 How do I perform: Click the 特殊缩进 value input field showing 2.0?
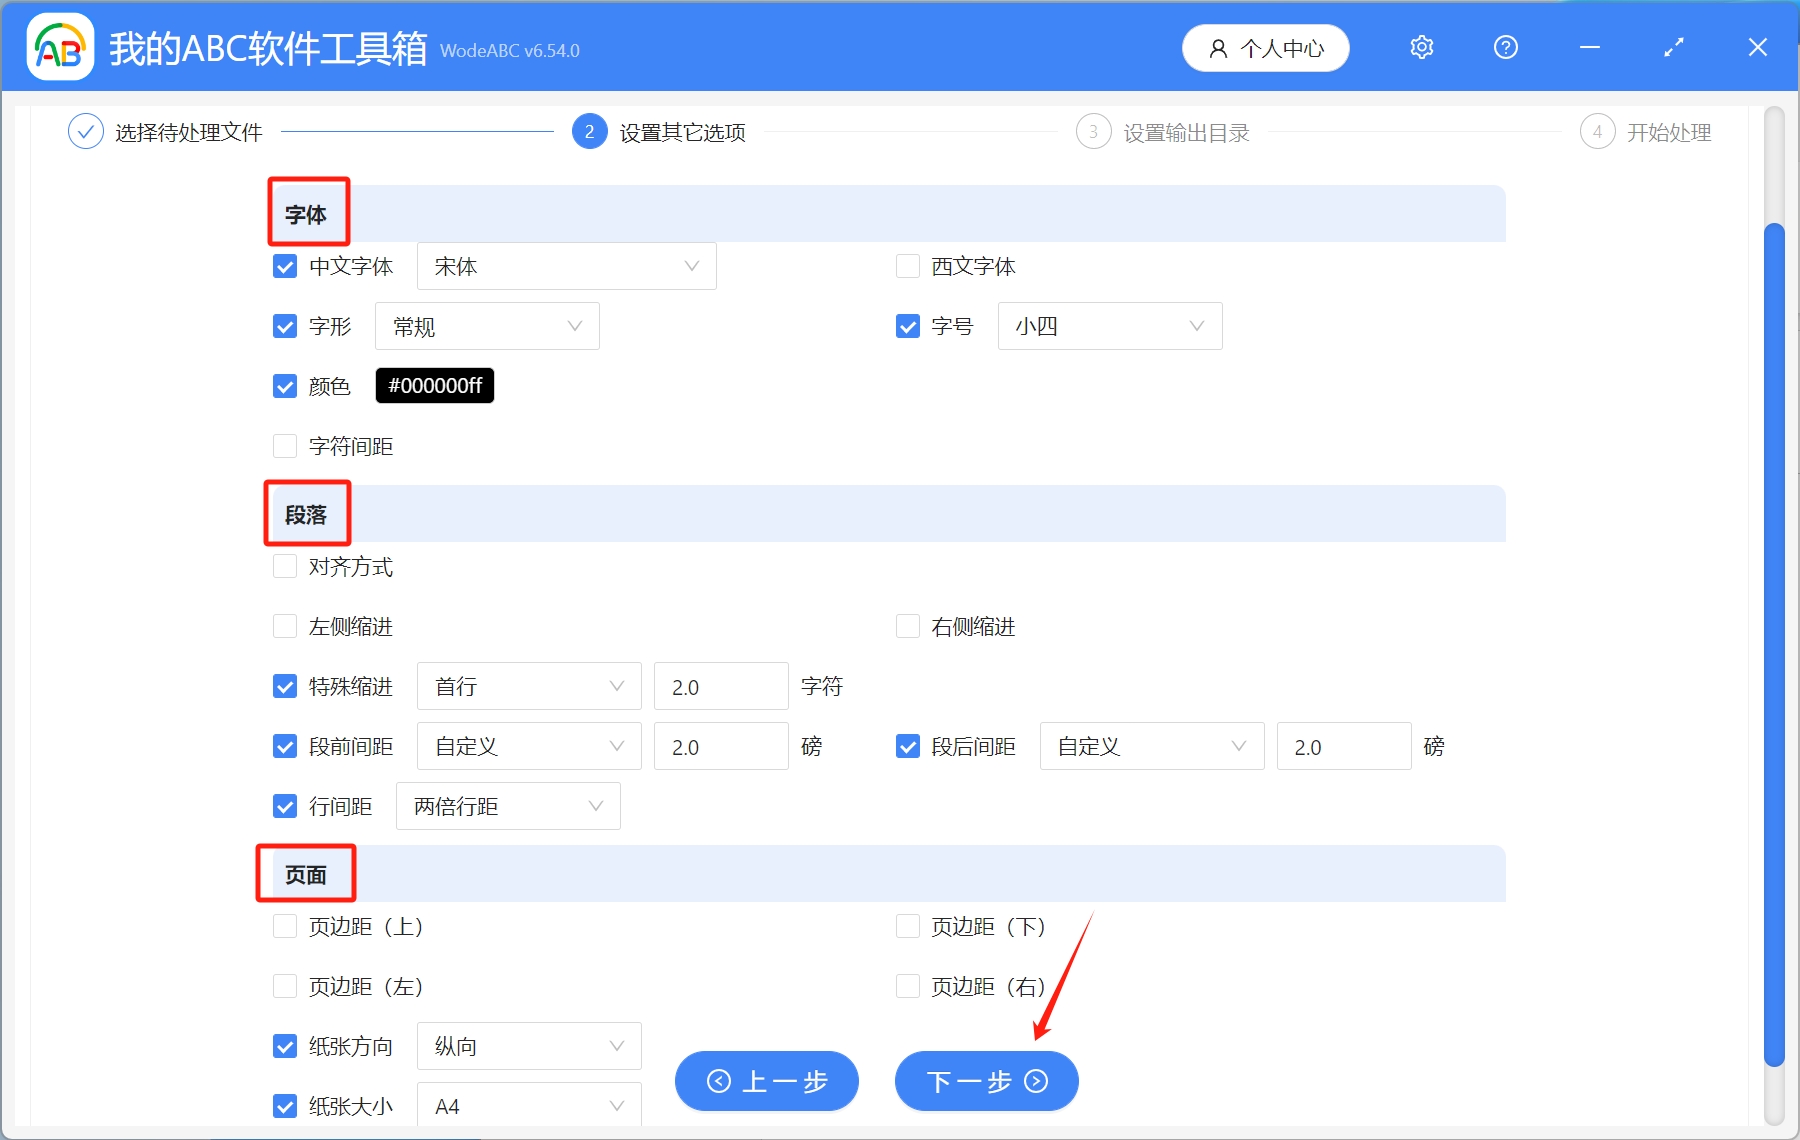[720, 686]
